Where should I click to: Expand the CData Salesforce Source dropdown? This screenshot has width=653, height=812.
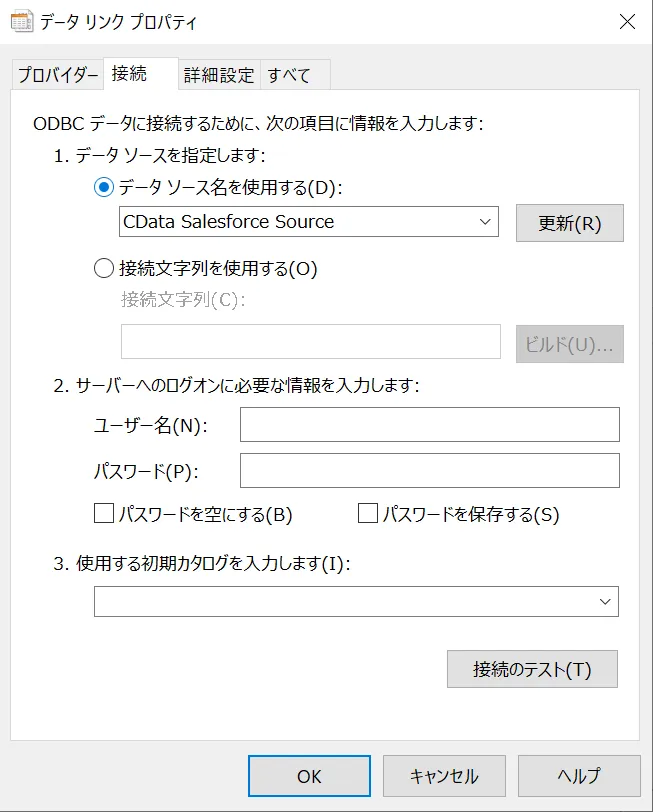click(x=485, y=221)
